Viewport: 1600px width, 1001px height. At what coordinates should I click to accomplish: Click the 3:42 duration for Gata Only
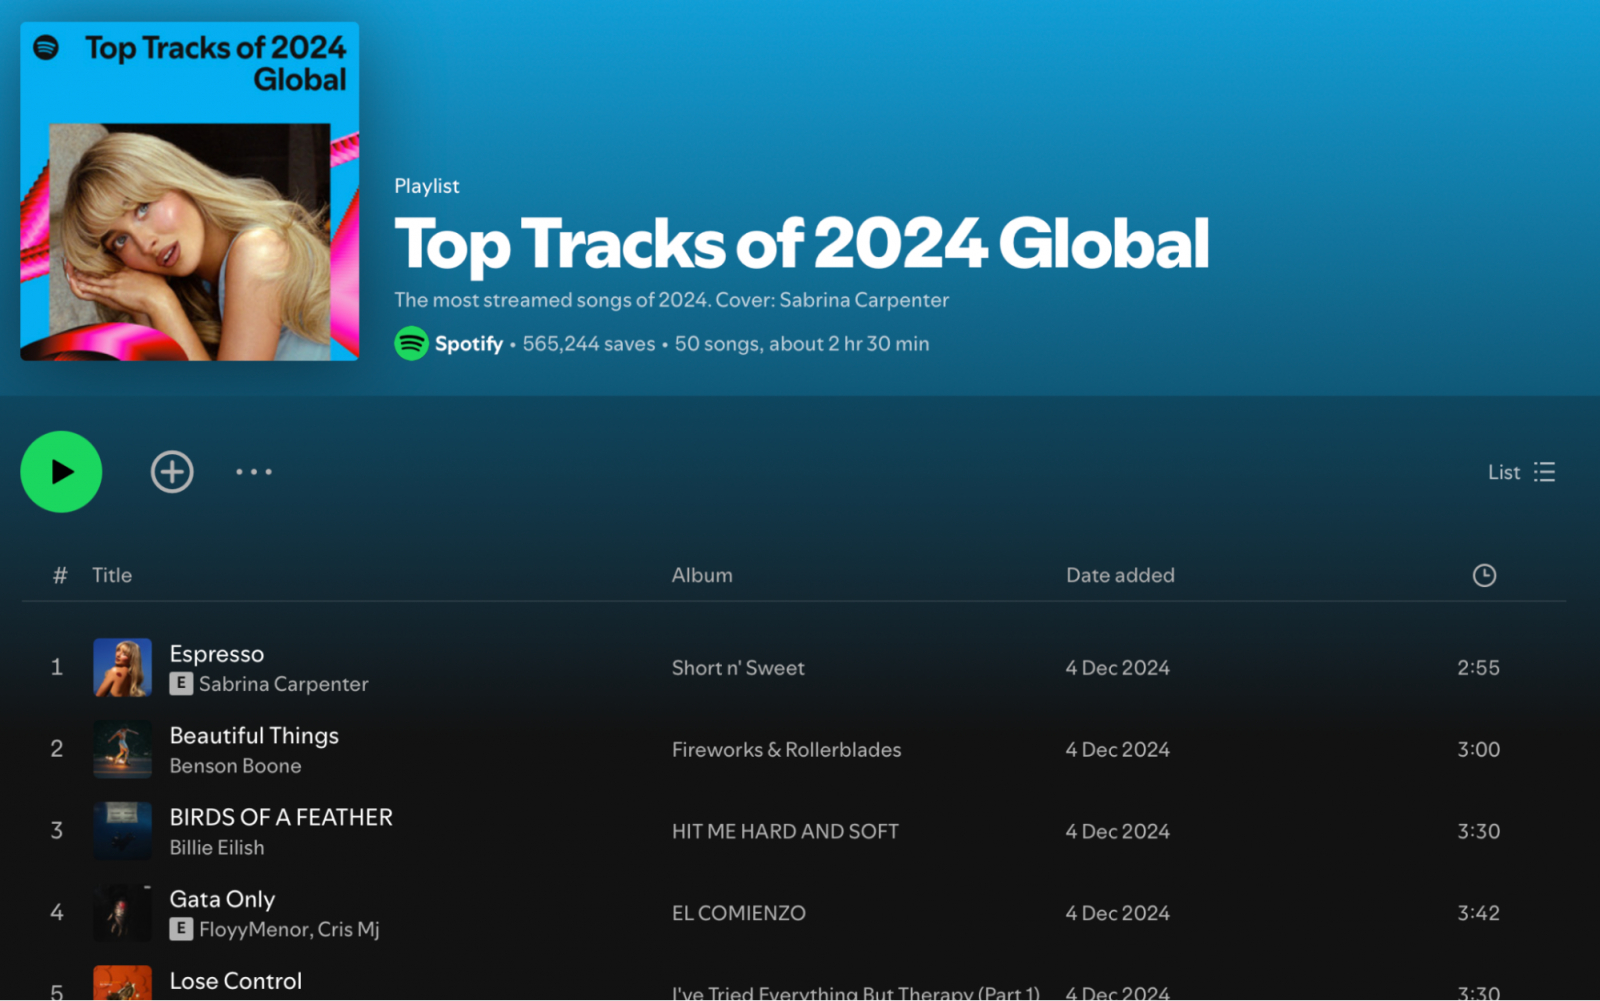pos(1478,914)
